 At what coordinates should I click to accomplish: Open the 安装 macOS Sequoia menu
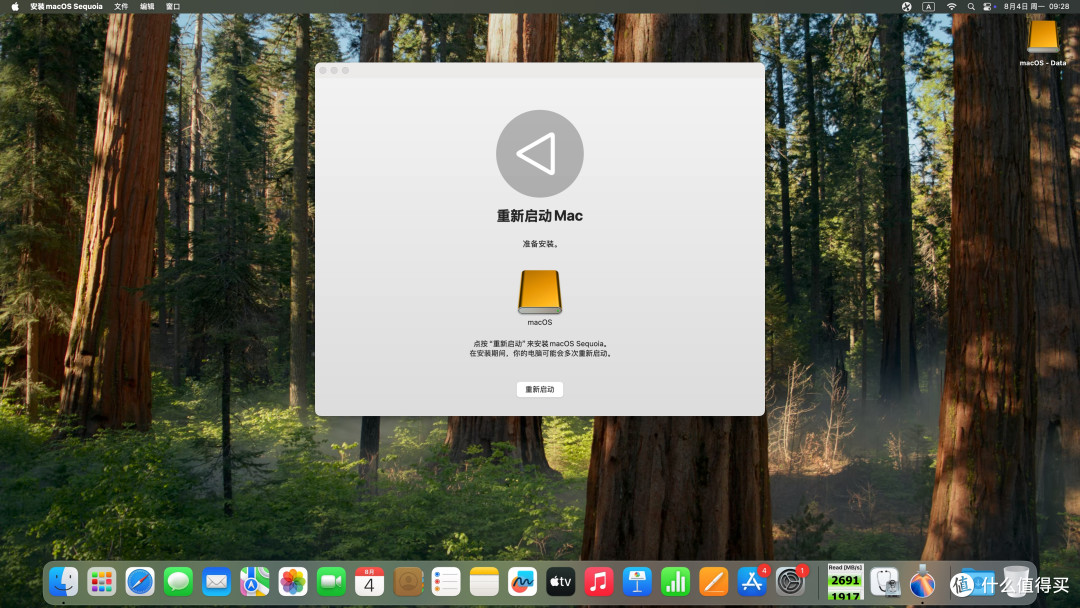coord(66,6)
